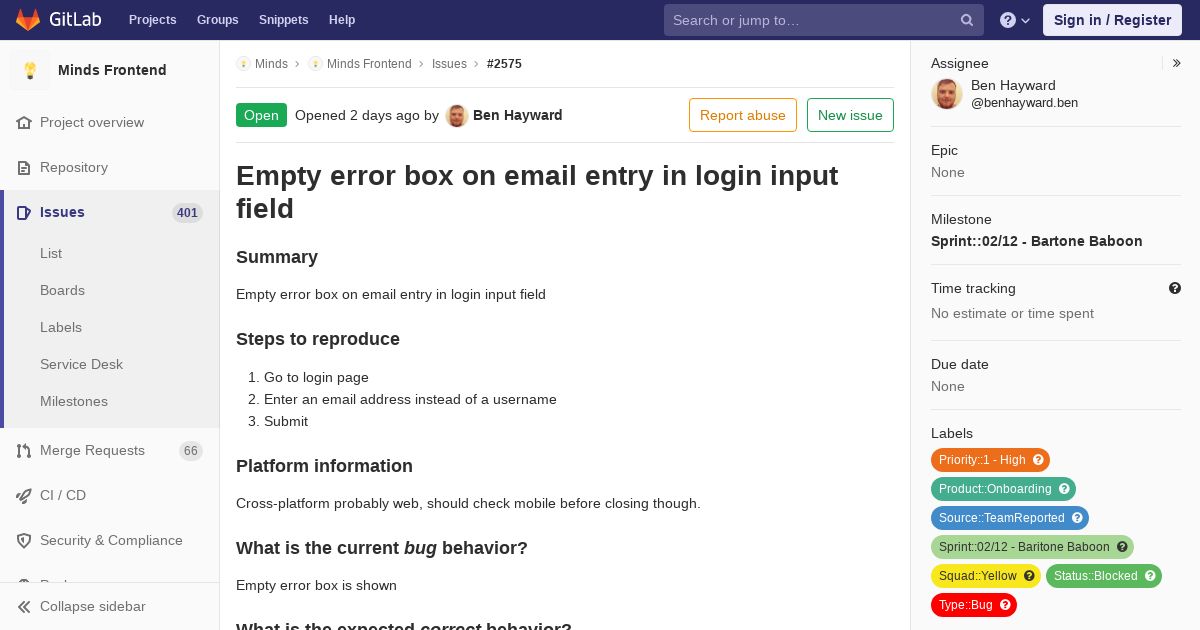Click the New issue button

tap(850, 115)
